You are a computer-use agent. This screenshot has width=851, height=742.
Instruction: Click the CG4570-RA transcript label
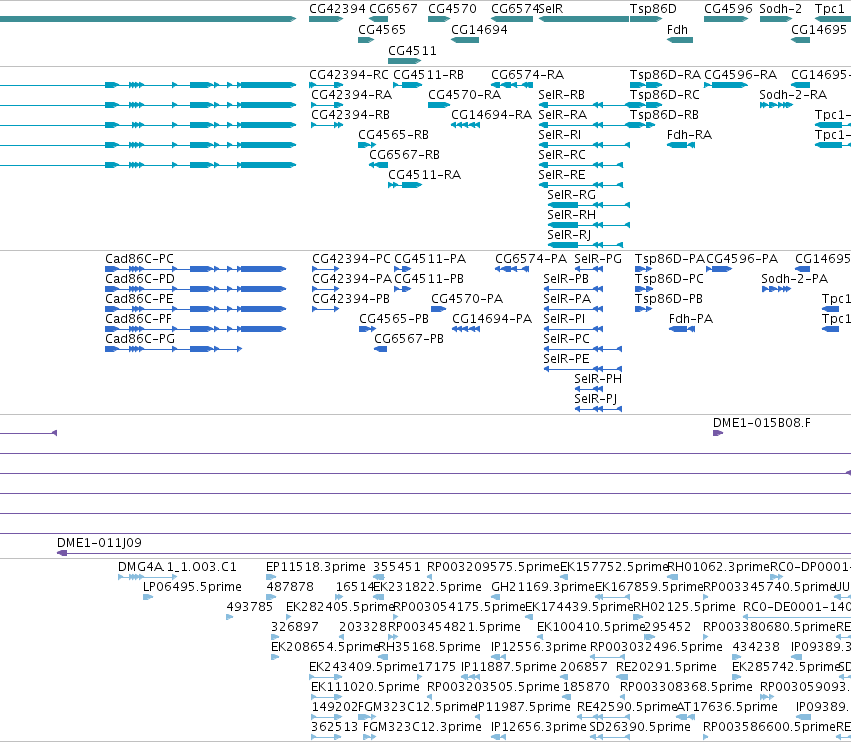pyautogui.click(x=465, y=95)
